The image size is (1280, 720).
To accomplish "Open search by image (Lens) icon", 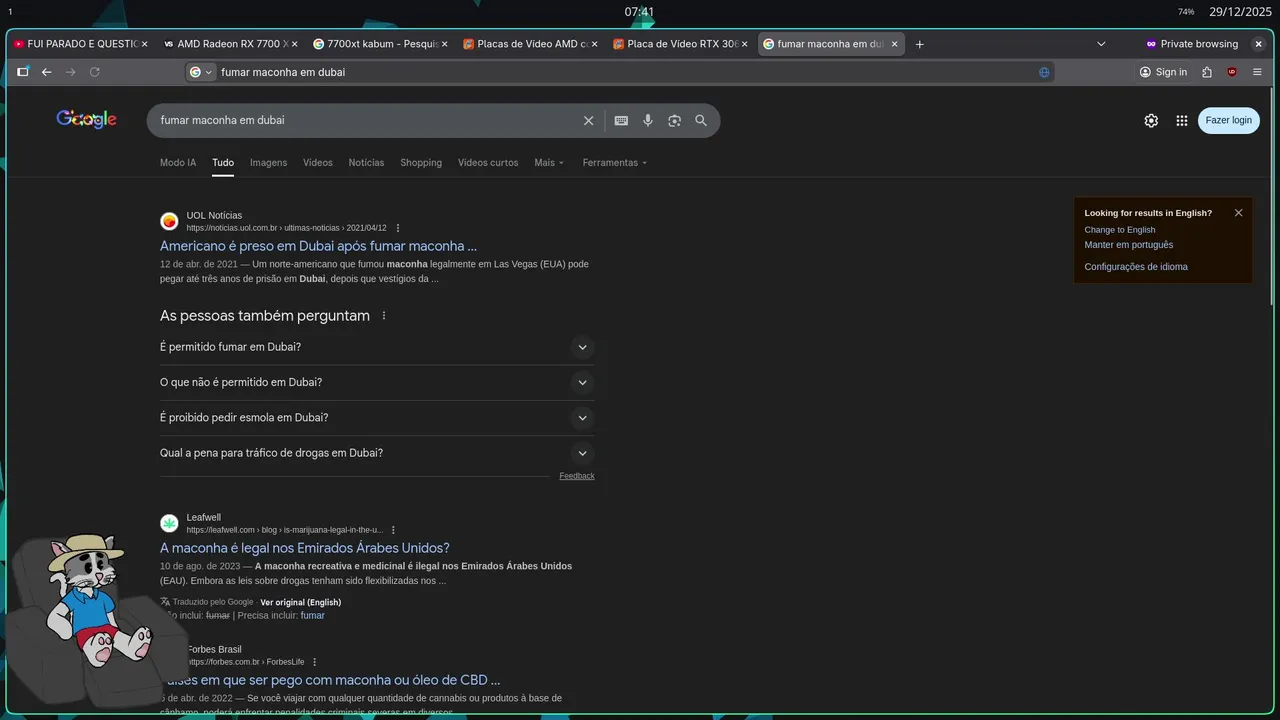I will point(675,121).
